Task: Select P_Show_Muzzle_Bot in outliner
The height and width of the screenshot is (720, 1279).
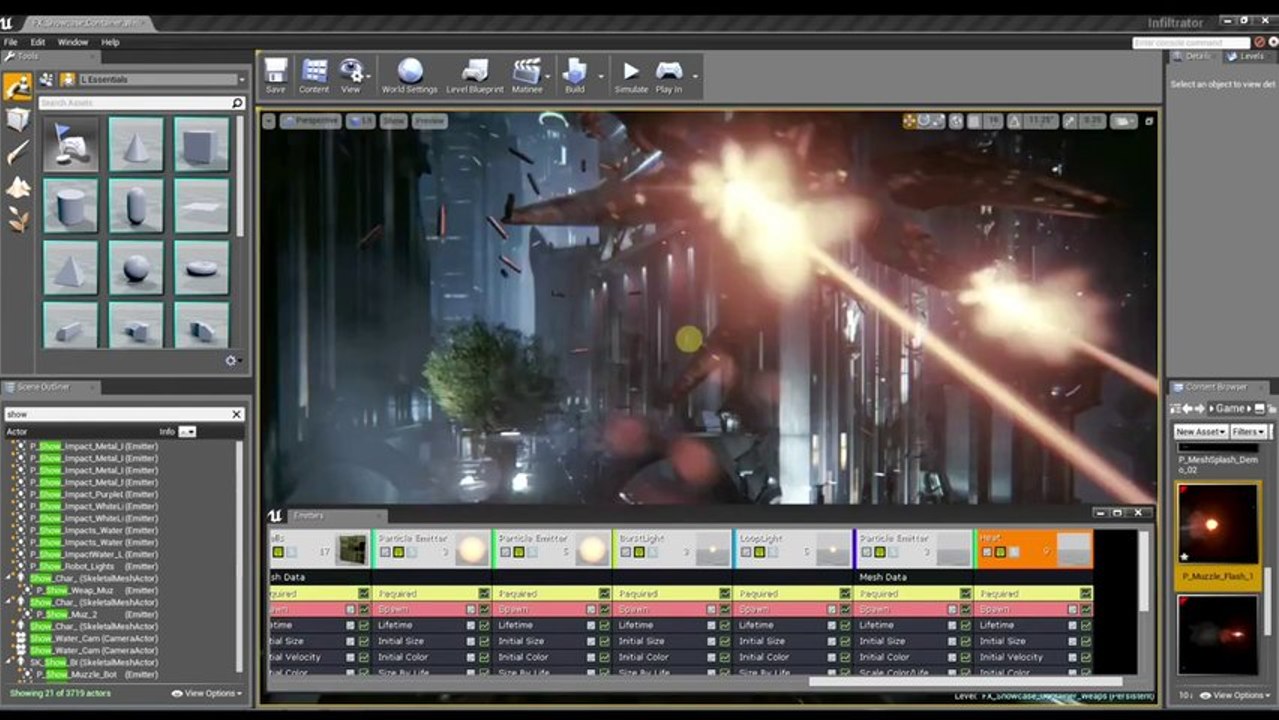Action: click(x=97, y=675)
